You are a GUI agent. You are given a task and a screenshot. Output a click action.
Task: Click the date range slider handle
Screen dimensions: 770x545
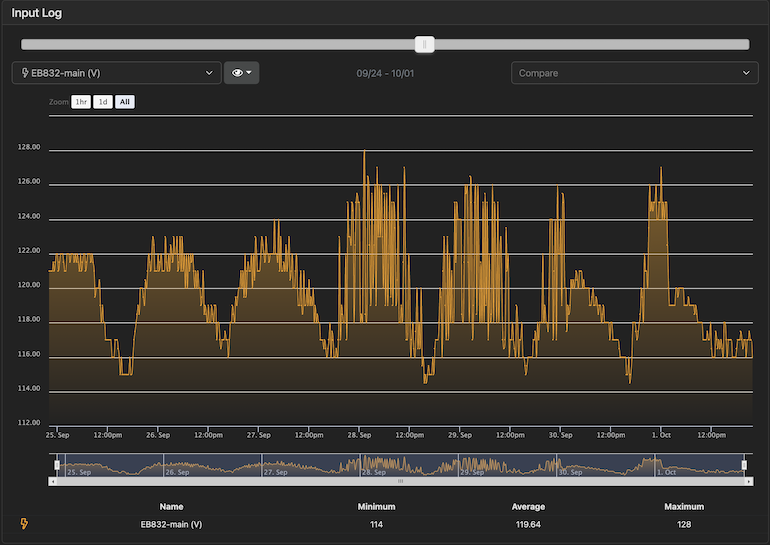pyautogui.click(x=425, y=44)
